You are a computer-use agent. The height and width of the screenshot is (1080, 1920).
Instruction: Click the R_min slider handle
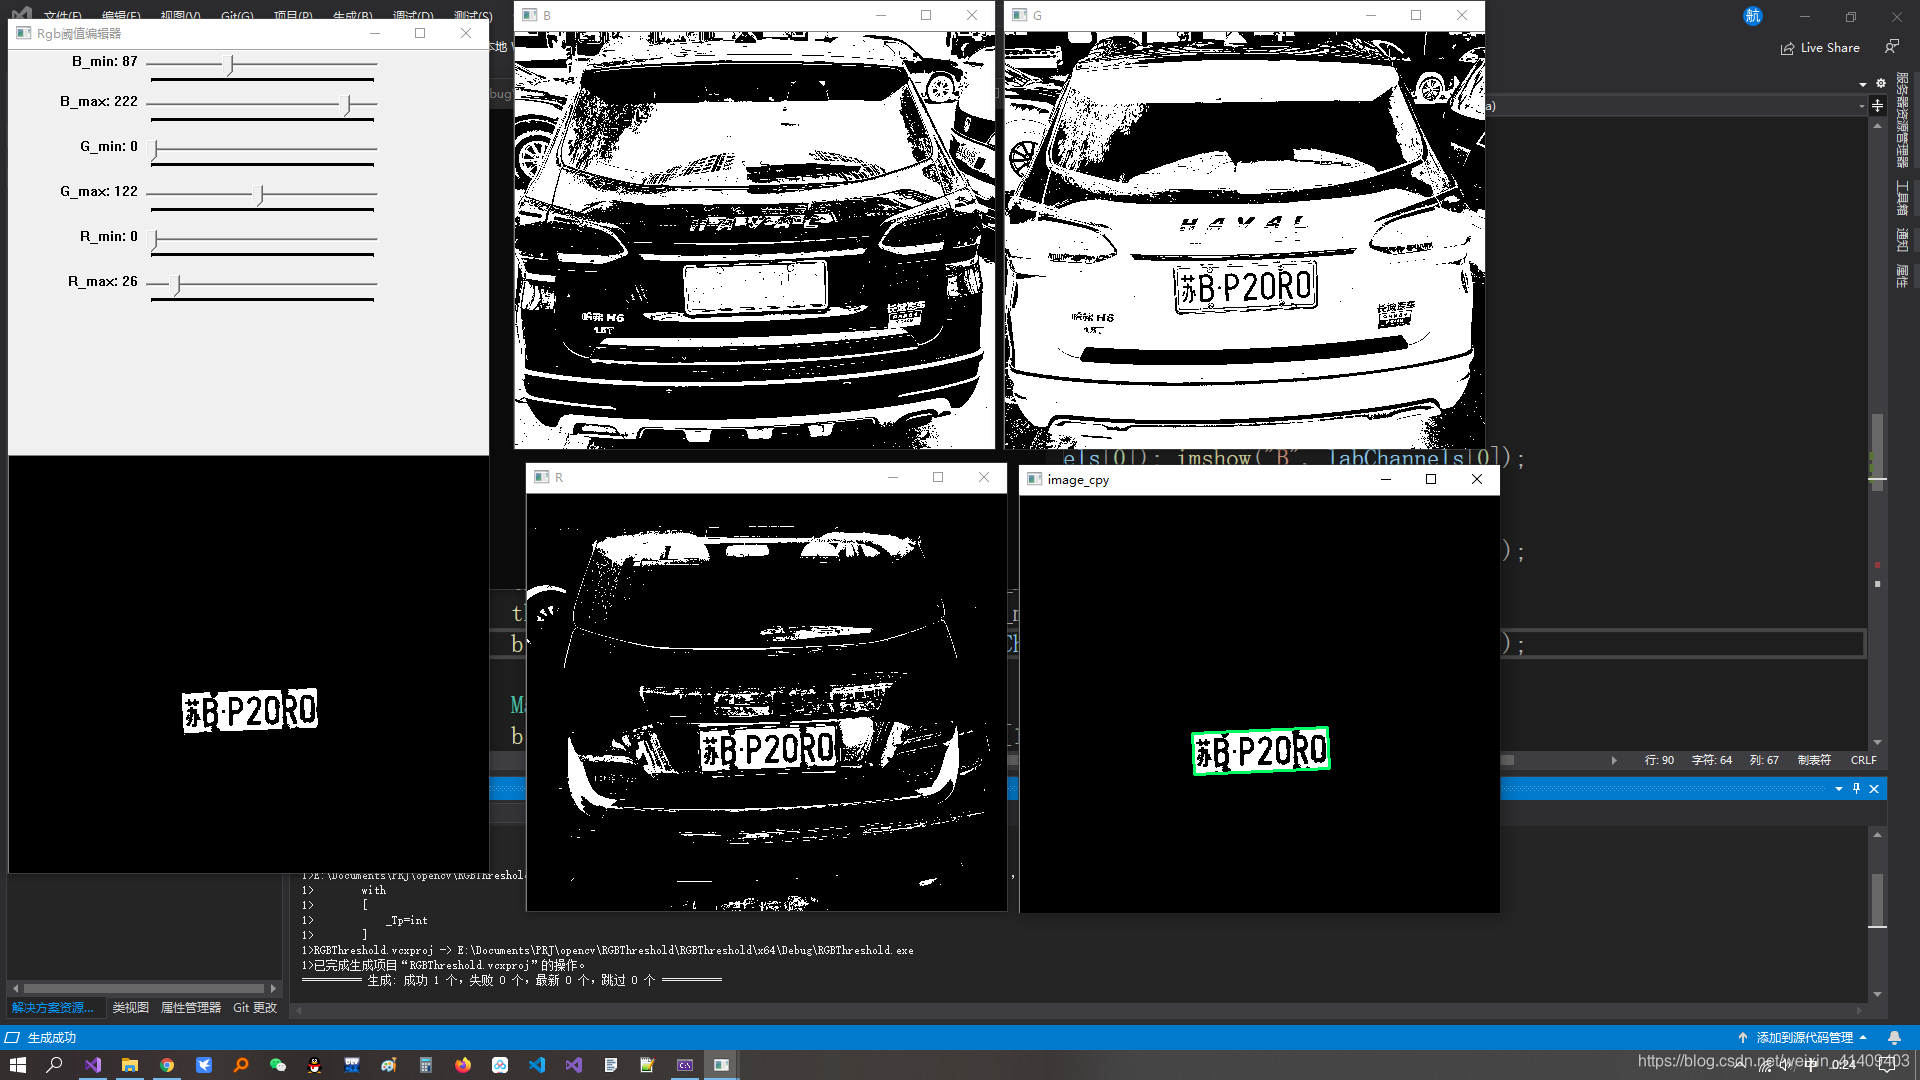(154, 239)
